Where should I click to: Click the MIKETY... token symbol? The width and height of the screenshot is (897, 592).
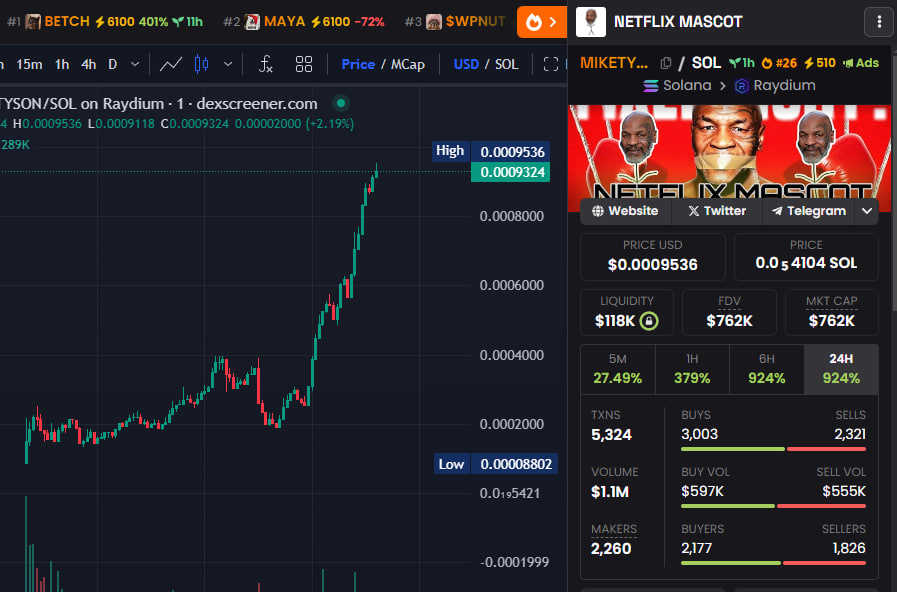[614, 63]
